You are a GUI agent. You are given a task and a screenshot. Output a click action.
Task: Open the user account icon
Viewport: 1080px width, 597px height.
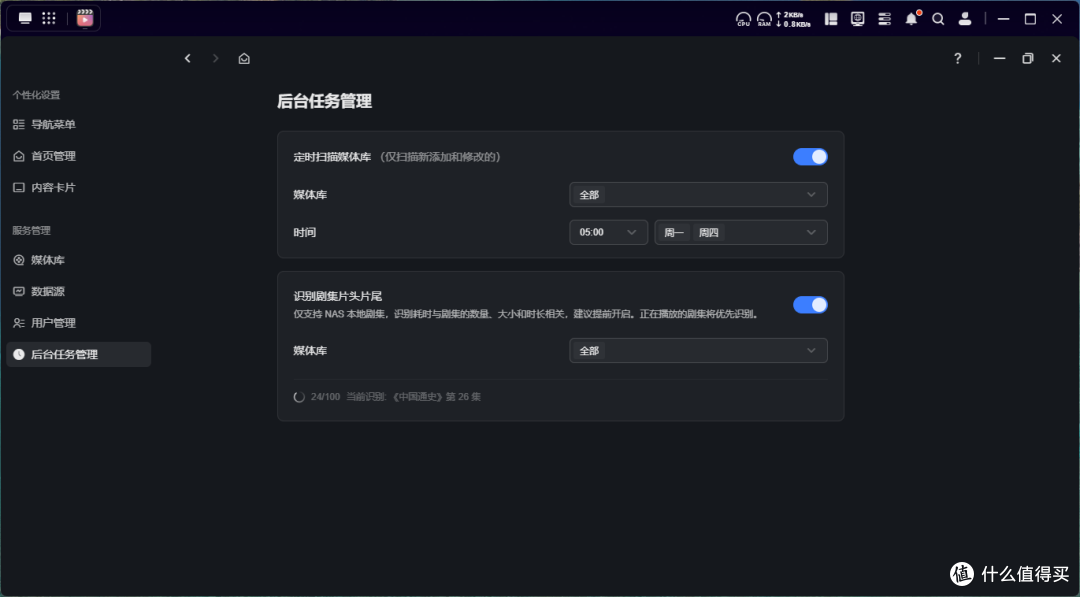click(965, 19)
